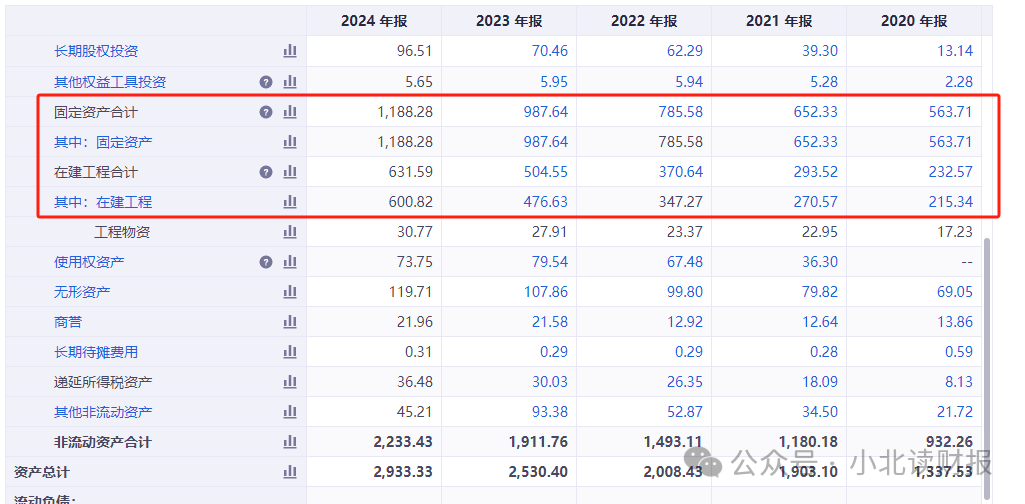The width and height of the screenshot is (1025, 504).
Task: Show the chart for 在建工程合计
Action: pyautogui.click(x=290, y=172)
